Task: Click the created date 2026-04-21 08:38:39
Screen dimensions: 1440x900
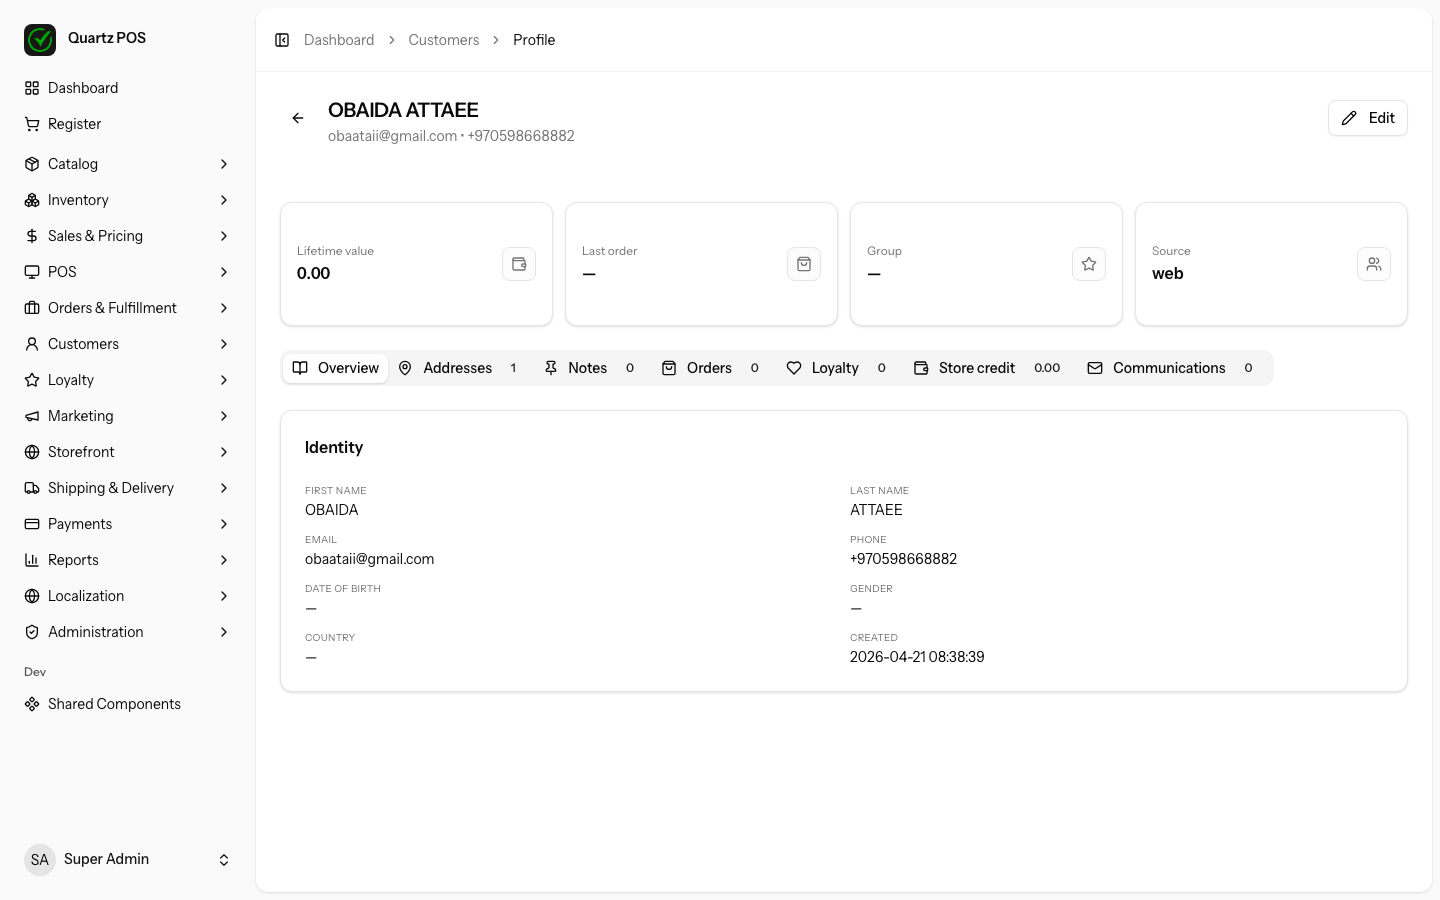Action: (917, 657)
